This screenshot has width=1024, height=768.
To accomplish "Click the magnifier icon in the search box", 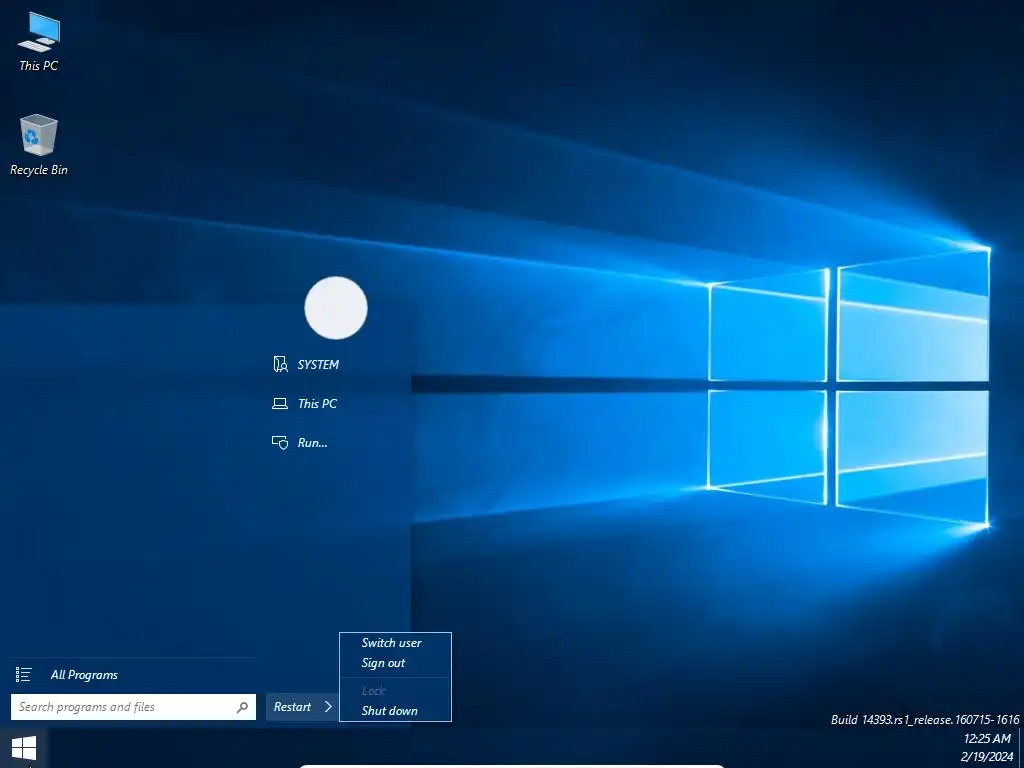I will point(242,707).
